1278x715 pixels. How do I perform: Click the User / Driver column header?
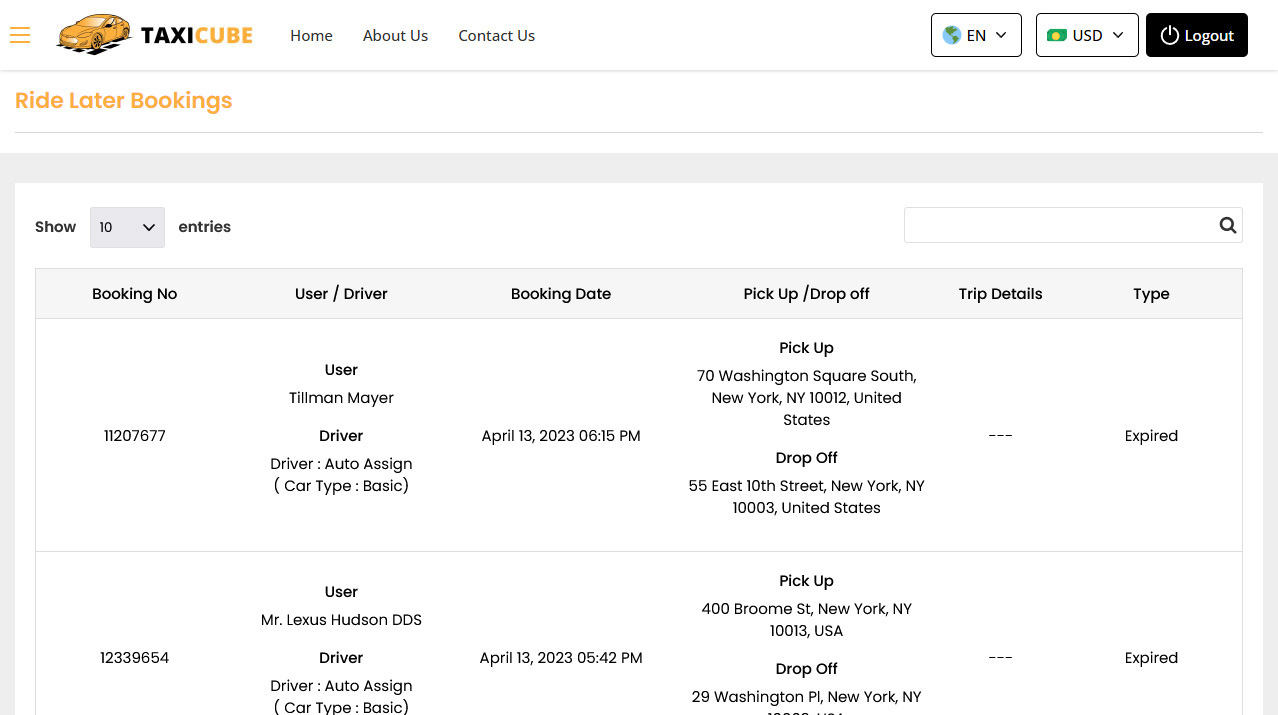[x=341, y=294]
